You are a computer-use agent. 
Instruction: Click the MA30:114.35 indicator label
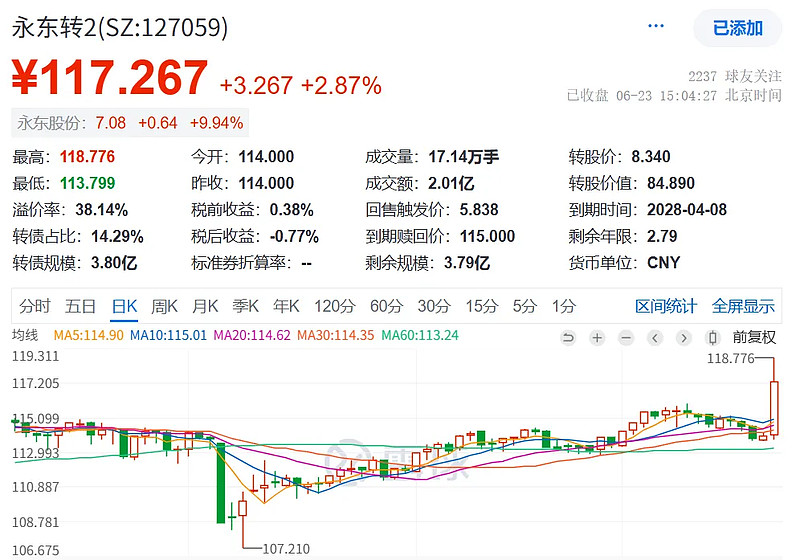coord(335,336)
